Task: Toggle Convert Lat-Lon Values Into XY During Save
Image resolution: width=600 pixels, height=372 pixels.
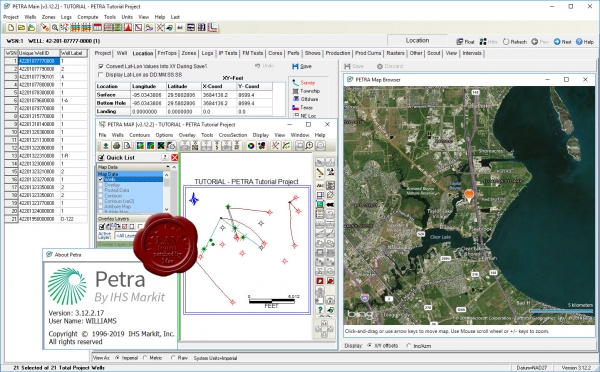Action: pos(101,66)
